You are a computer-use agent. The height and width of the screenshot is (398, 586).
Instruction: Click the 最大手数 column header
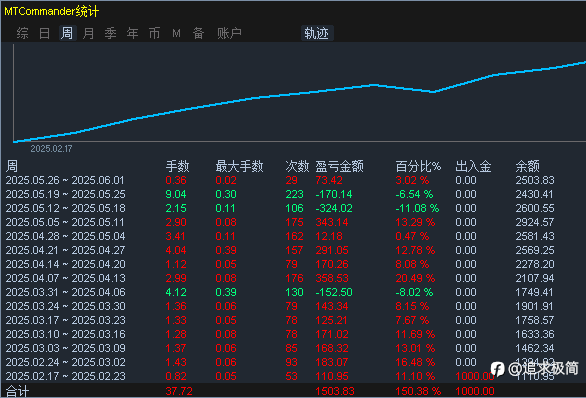coord(239,166)
